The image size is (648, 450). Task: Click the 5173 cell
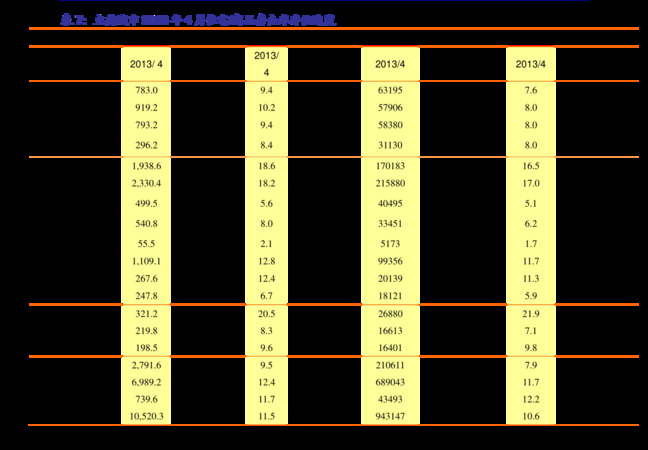click(x=390, y=244)
